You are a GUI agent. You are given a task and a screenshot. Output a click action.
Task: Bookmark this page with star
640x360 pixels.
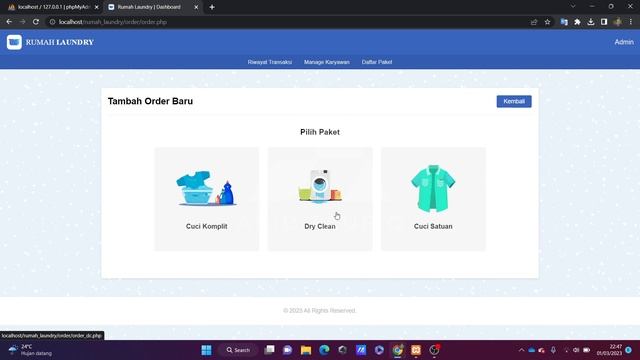(x=547, y=22)
